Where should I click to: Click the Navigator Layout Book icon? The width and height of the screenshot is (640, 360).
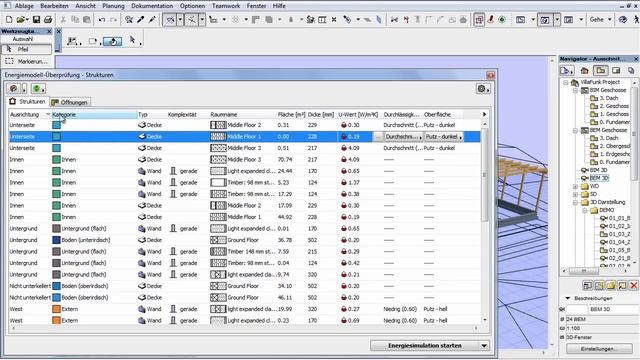click(616, 71)
